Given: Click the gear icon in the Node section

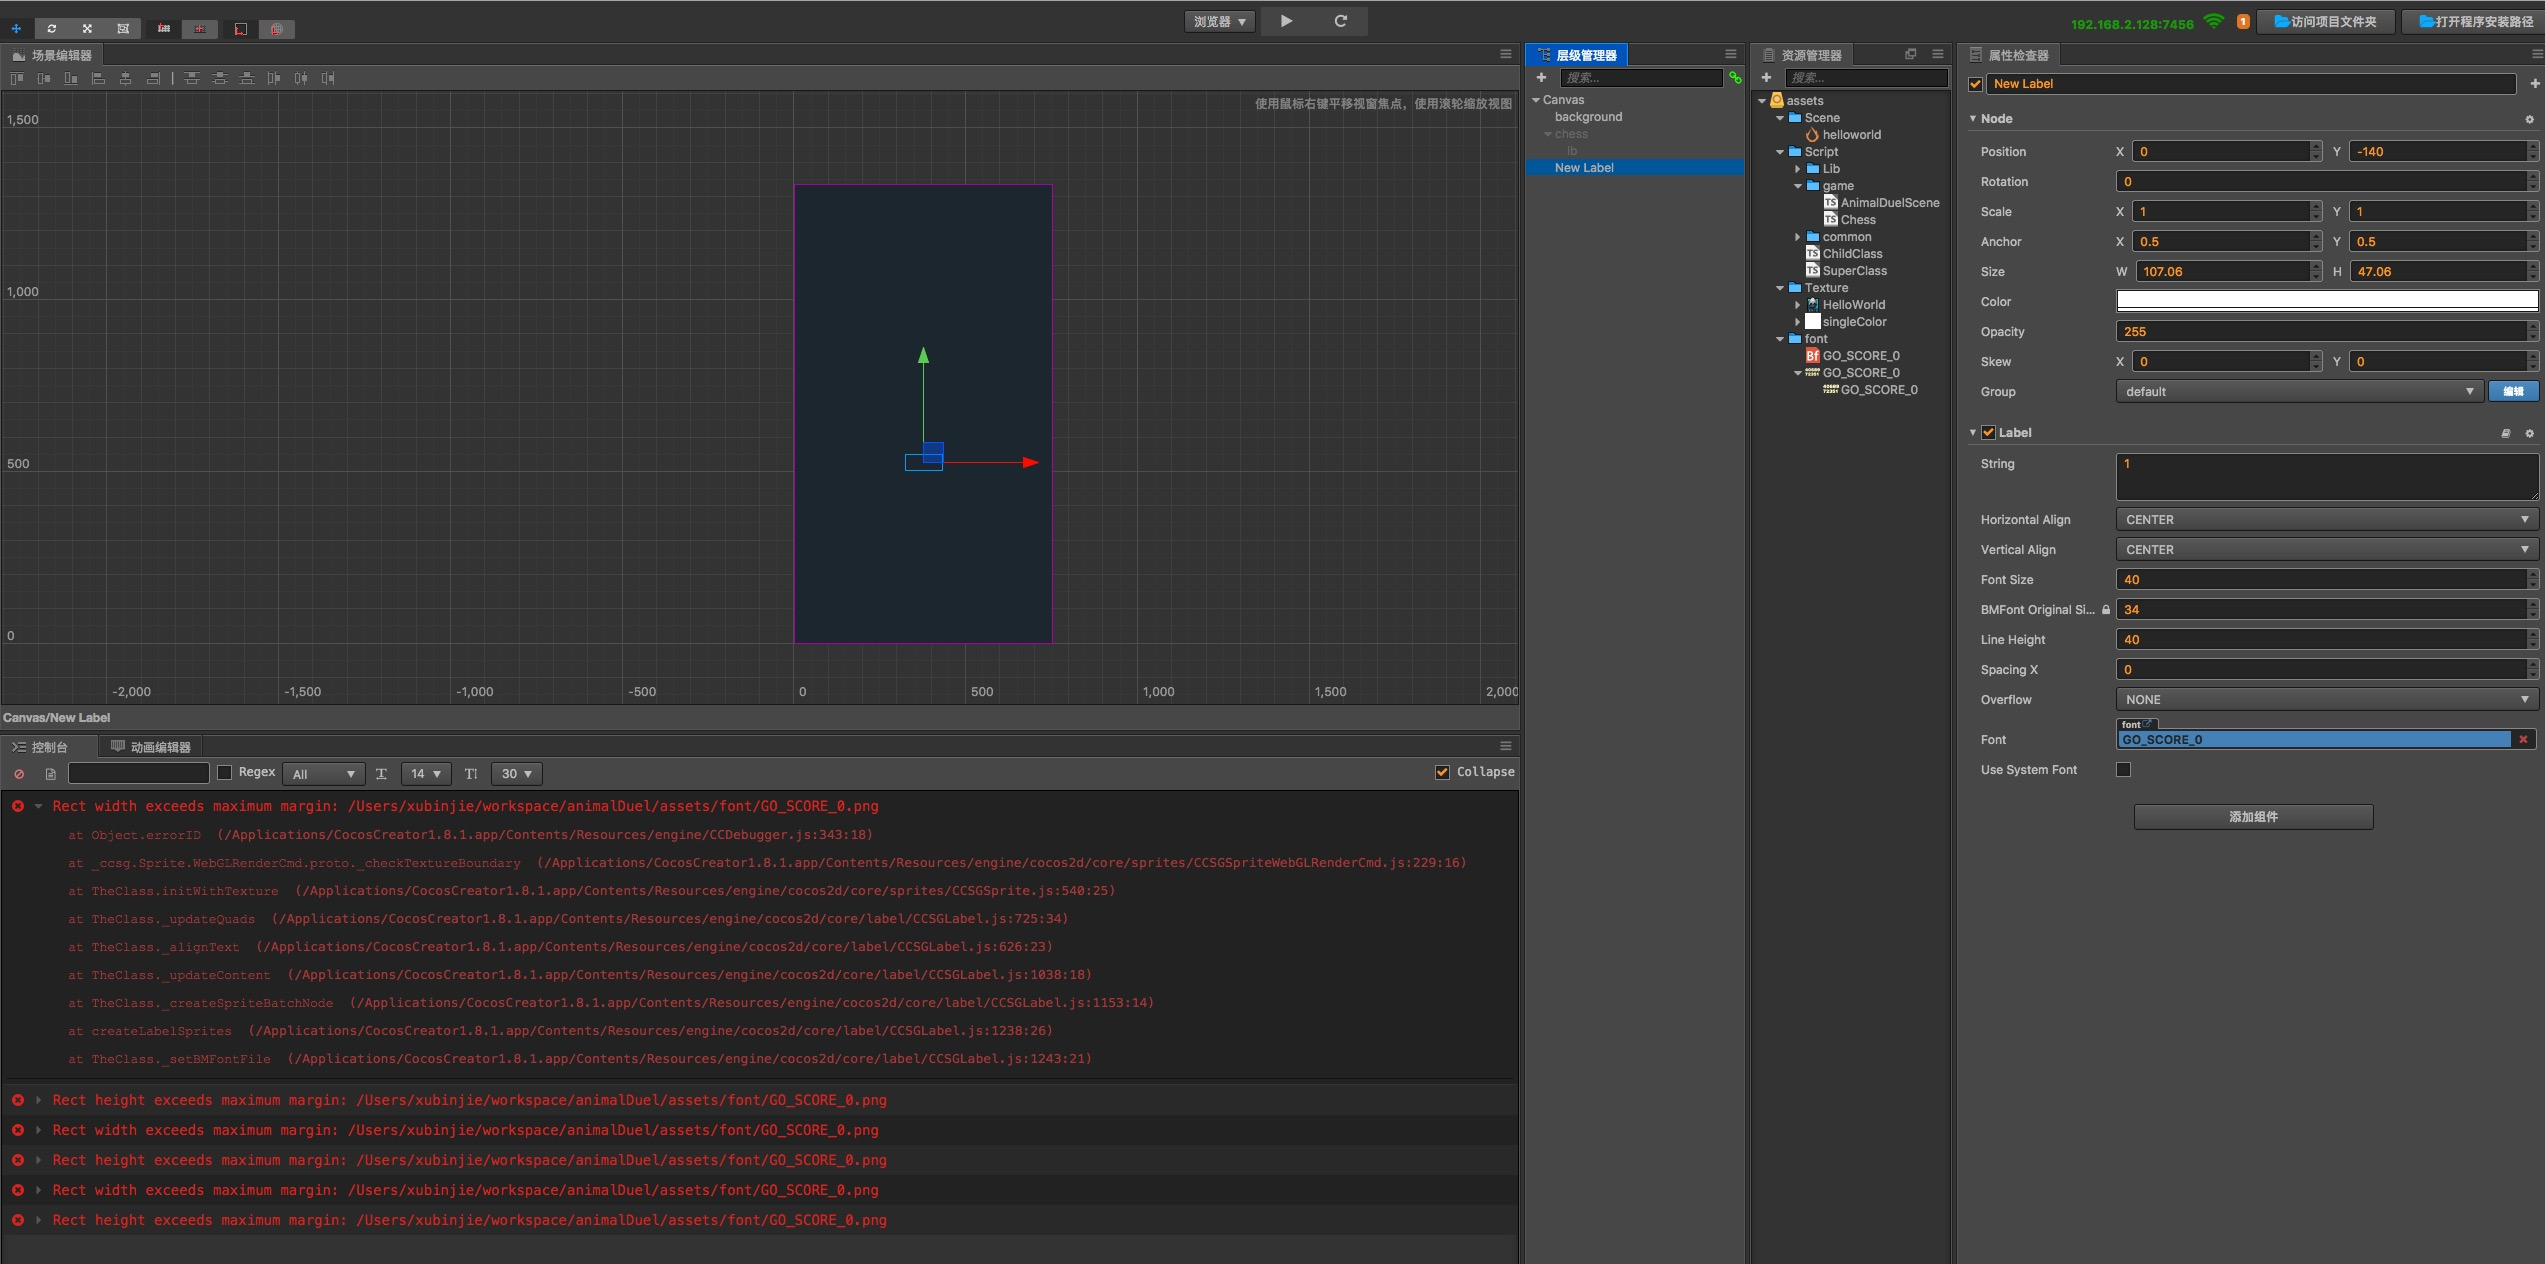Looking at the screenshot, I should pos(2529,119).
